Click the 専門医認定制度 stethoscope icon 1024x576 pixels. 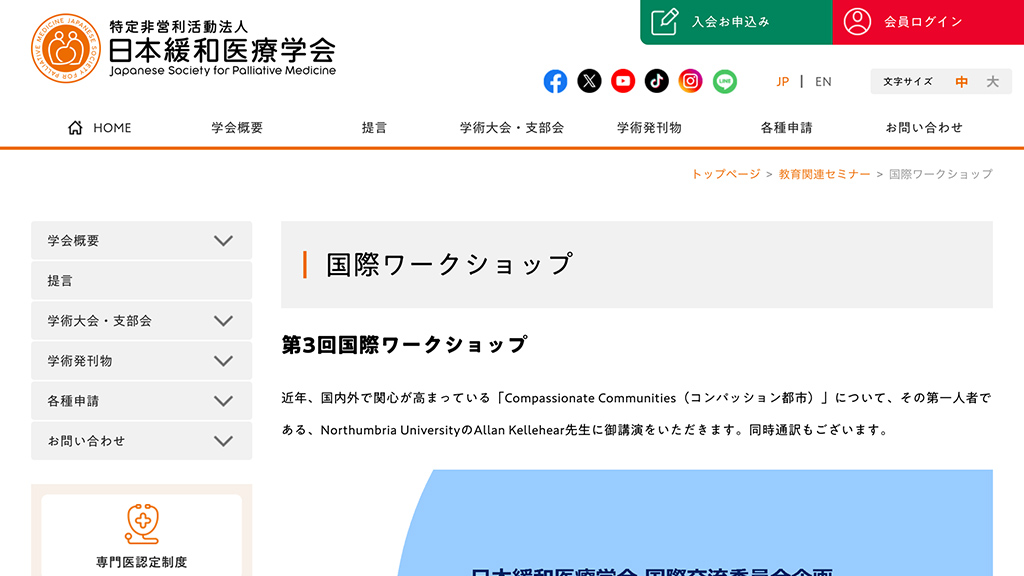[x=142, y=524]
